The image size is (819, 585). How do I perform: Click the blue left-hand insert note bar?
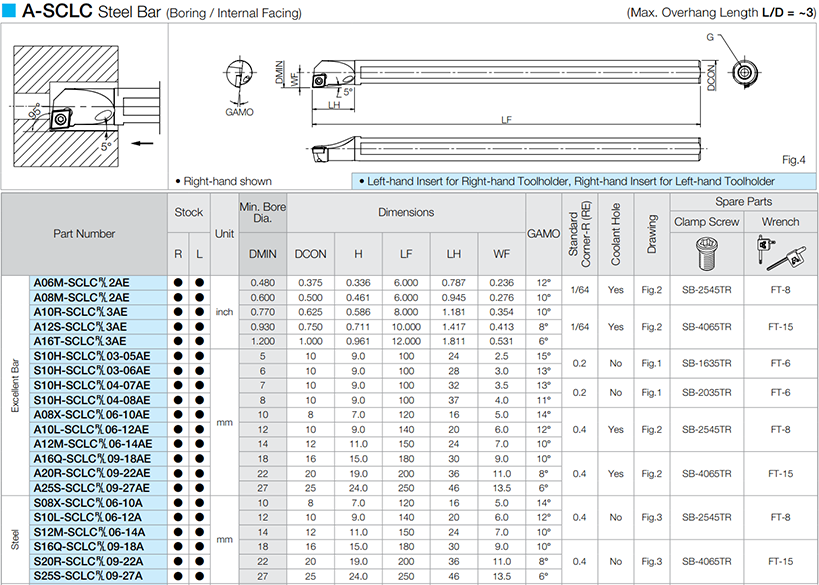tap(584, 181)
